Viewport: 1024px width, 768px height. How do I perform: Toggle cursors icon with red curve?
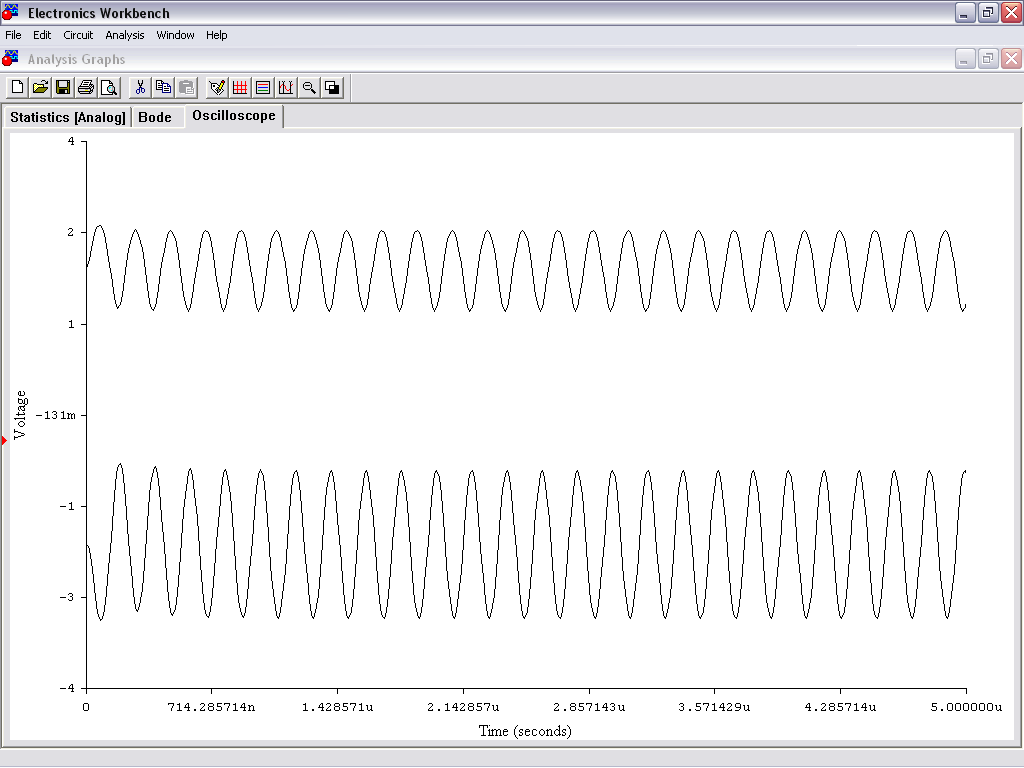[286, 88]
